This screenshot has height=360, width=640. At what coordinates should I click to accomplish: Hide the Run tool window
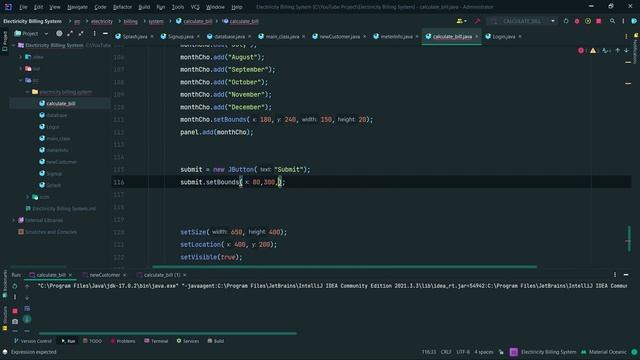[x=626, y=275]
